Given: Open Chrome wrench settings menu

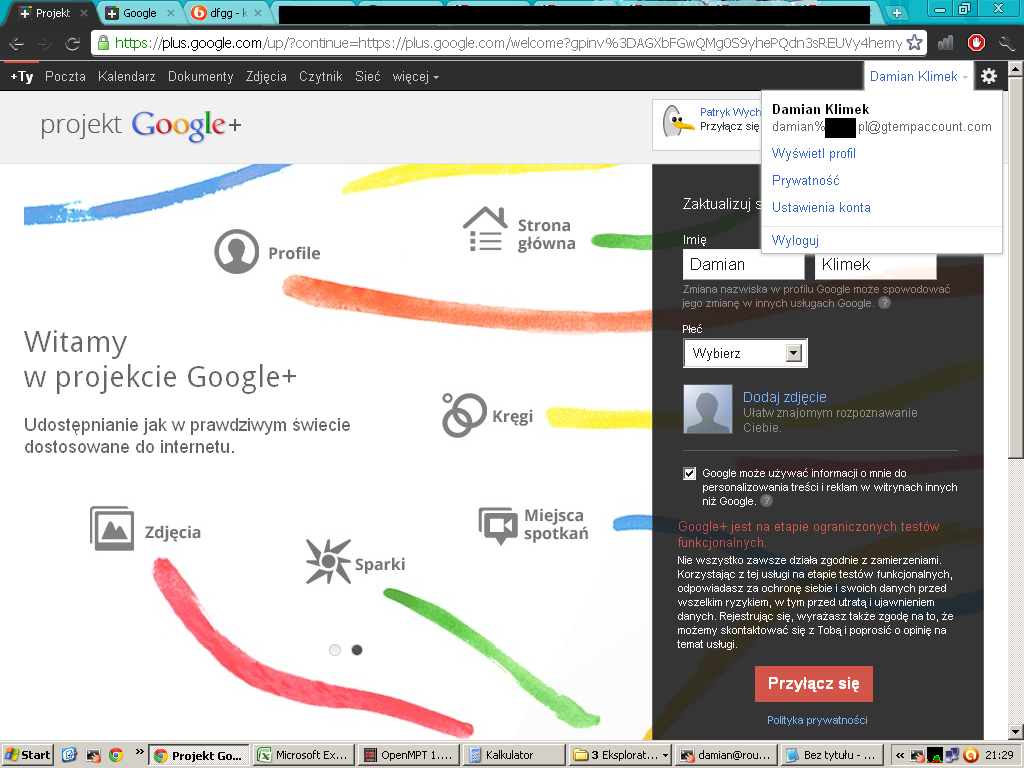Looking at the screenshot, I should [1006, 43].
